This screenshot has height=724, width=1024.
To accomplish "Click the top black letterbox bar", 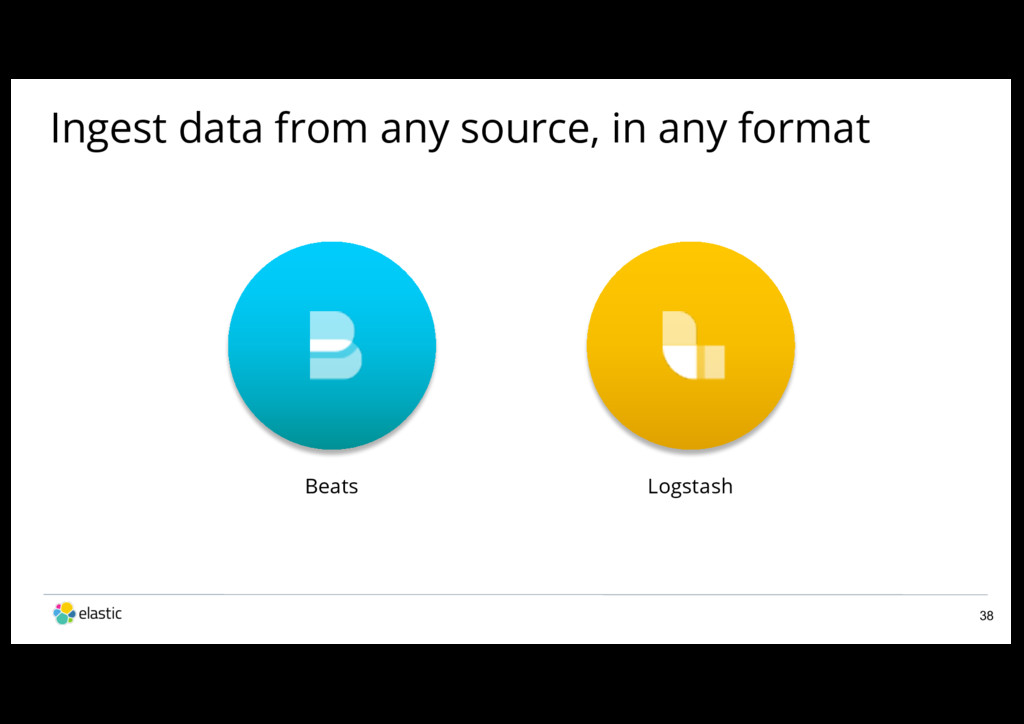I will [512, 39].
